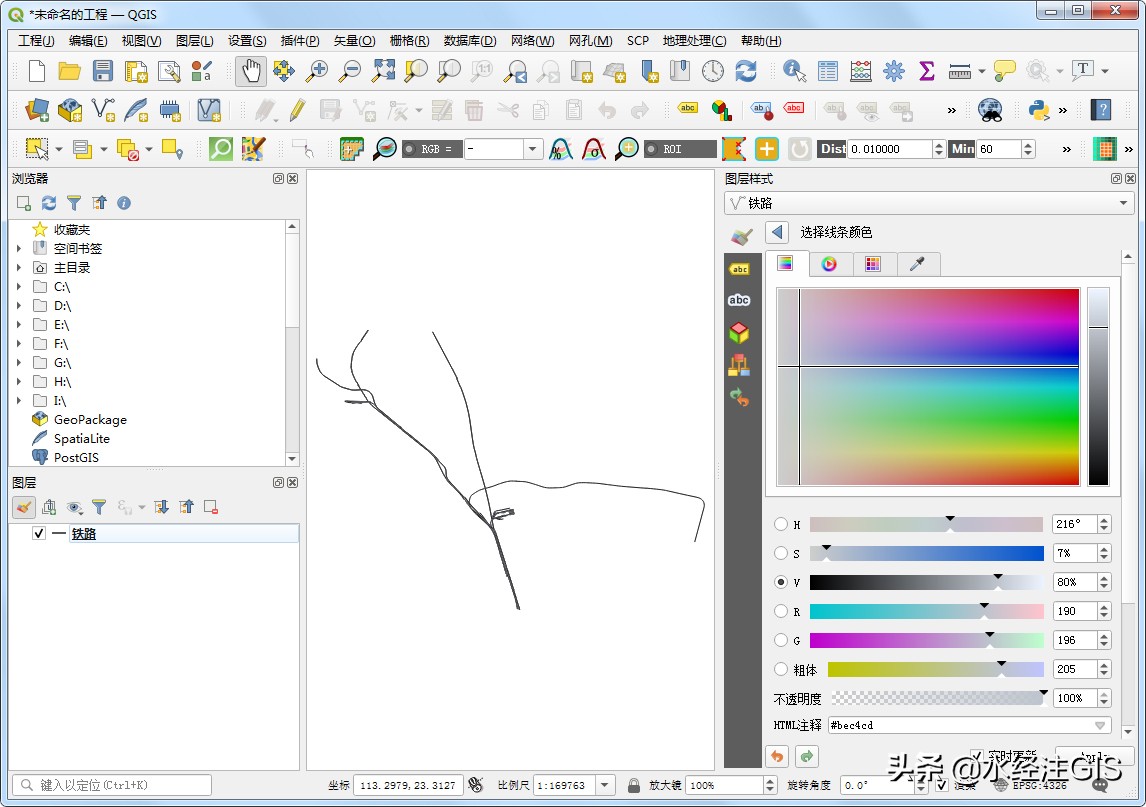Open the 矢量(O) menu
The height and width of the screenshot is (807, 1146).
tap(355, 40)
